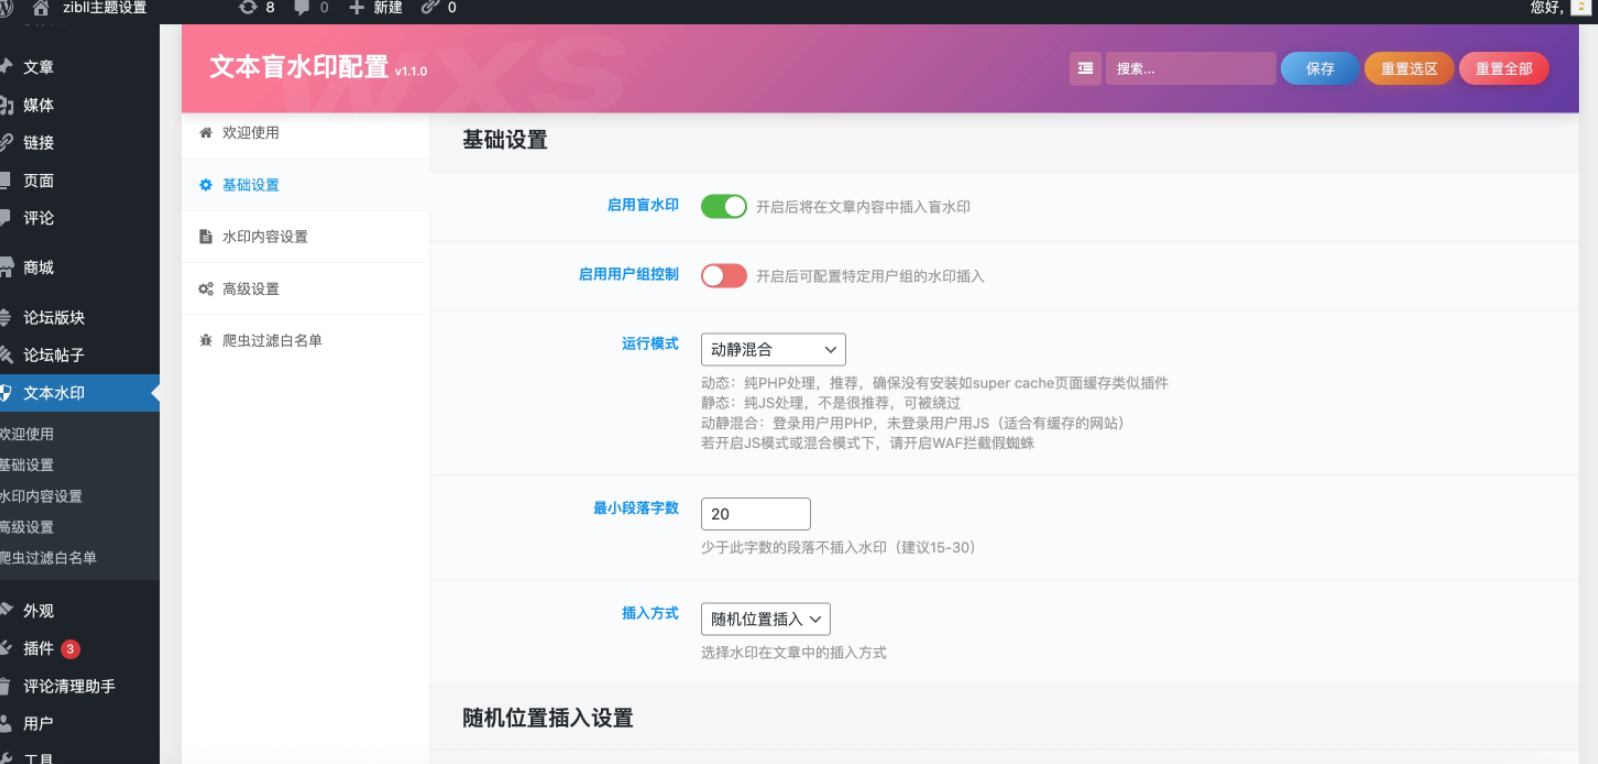Click the home icon next to 欢迎使用
Viewport: 1598px width, 764px height.
206,133
